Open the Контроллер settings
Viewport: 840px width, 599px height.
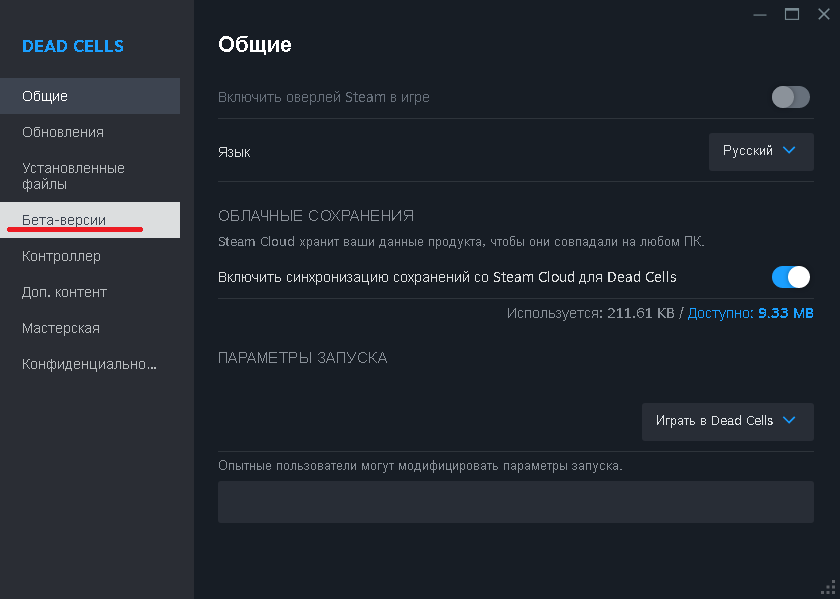[89, 256]
